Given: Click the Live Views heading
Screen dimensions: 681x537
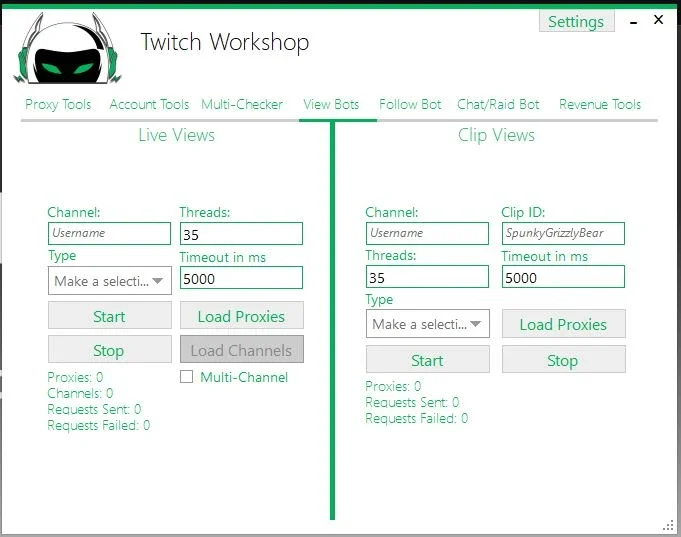Looking at the screenshot, I should coord(176,135).
